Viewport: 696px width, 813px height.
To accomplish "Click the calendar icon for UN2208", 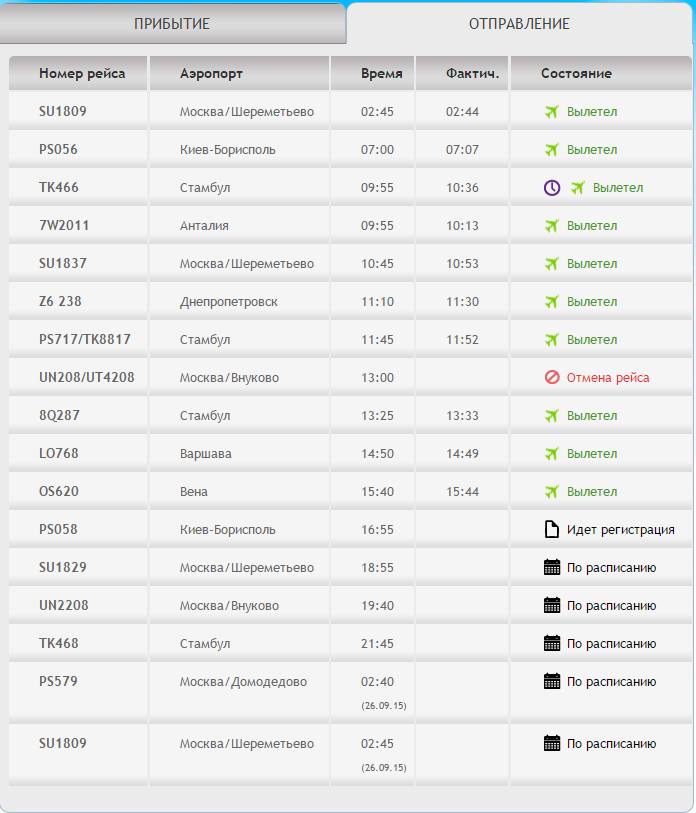I will pos(552,606).
